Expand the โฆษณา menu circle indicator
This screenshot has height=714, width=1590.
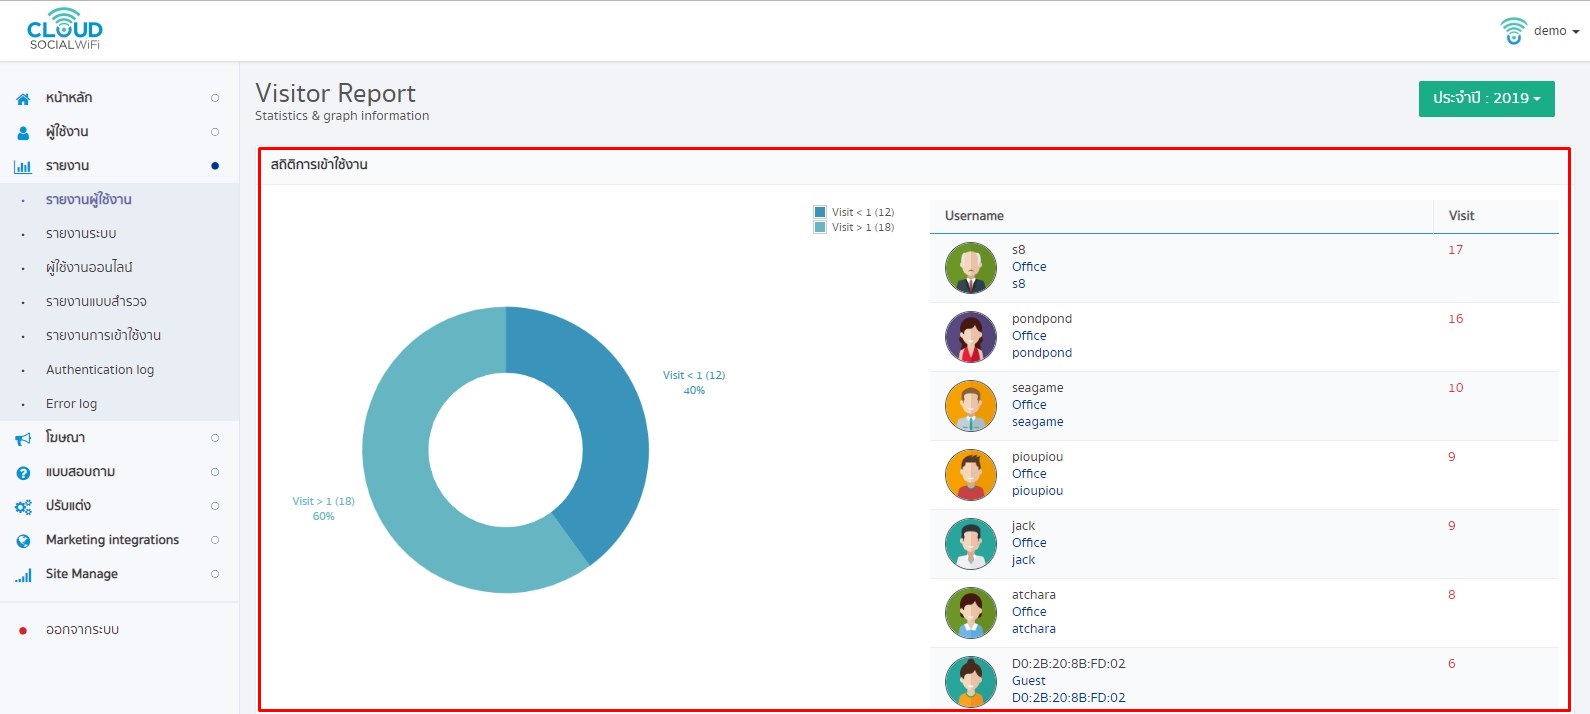(215, 438)
